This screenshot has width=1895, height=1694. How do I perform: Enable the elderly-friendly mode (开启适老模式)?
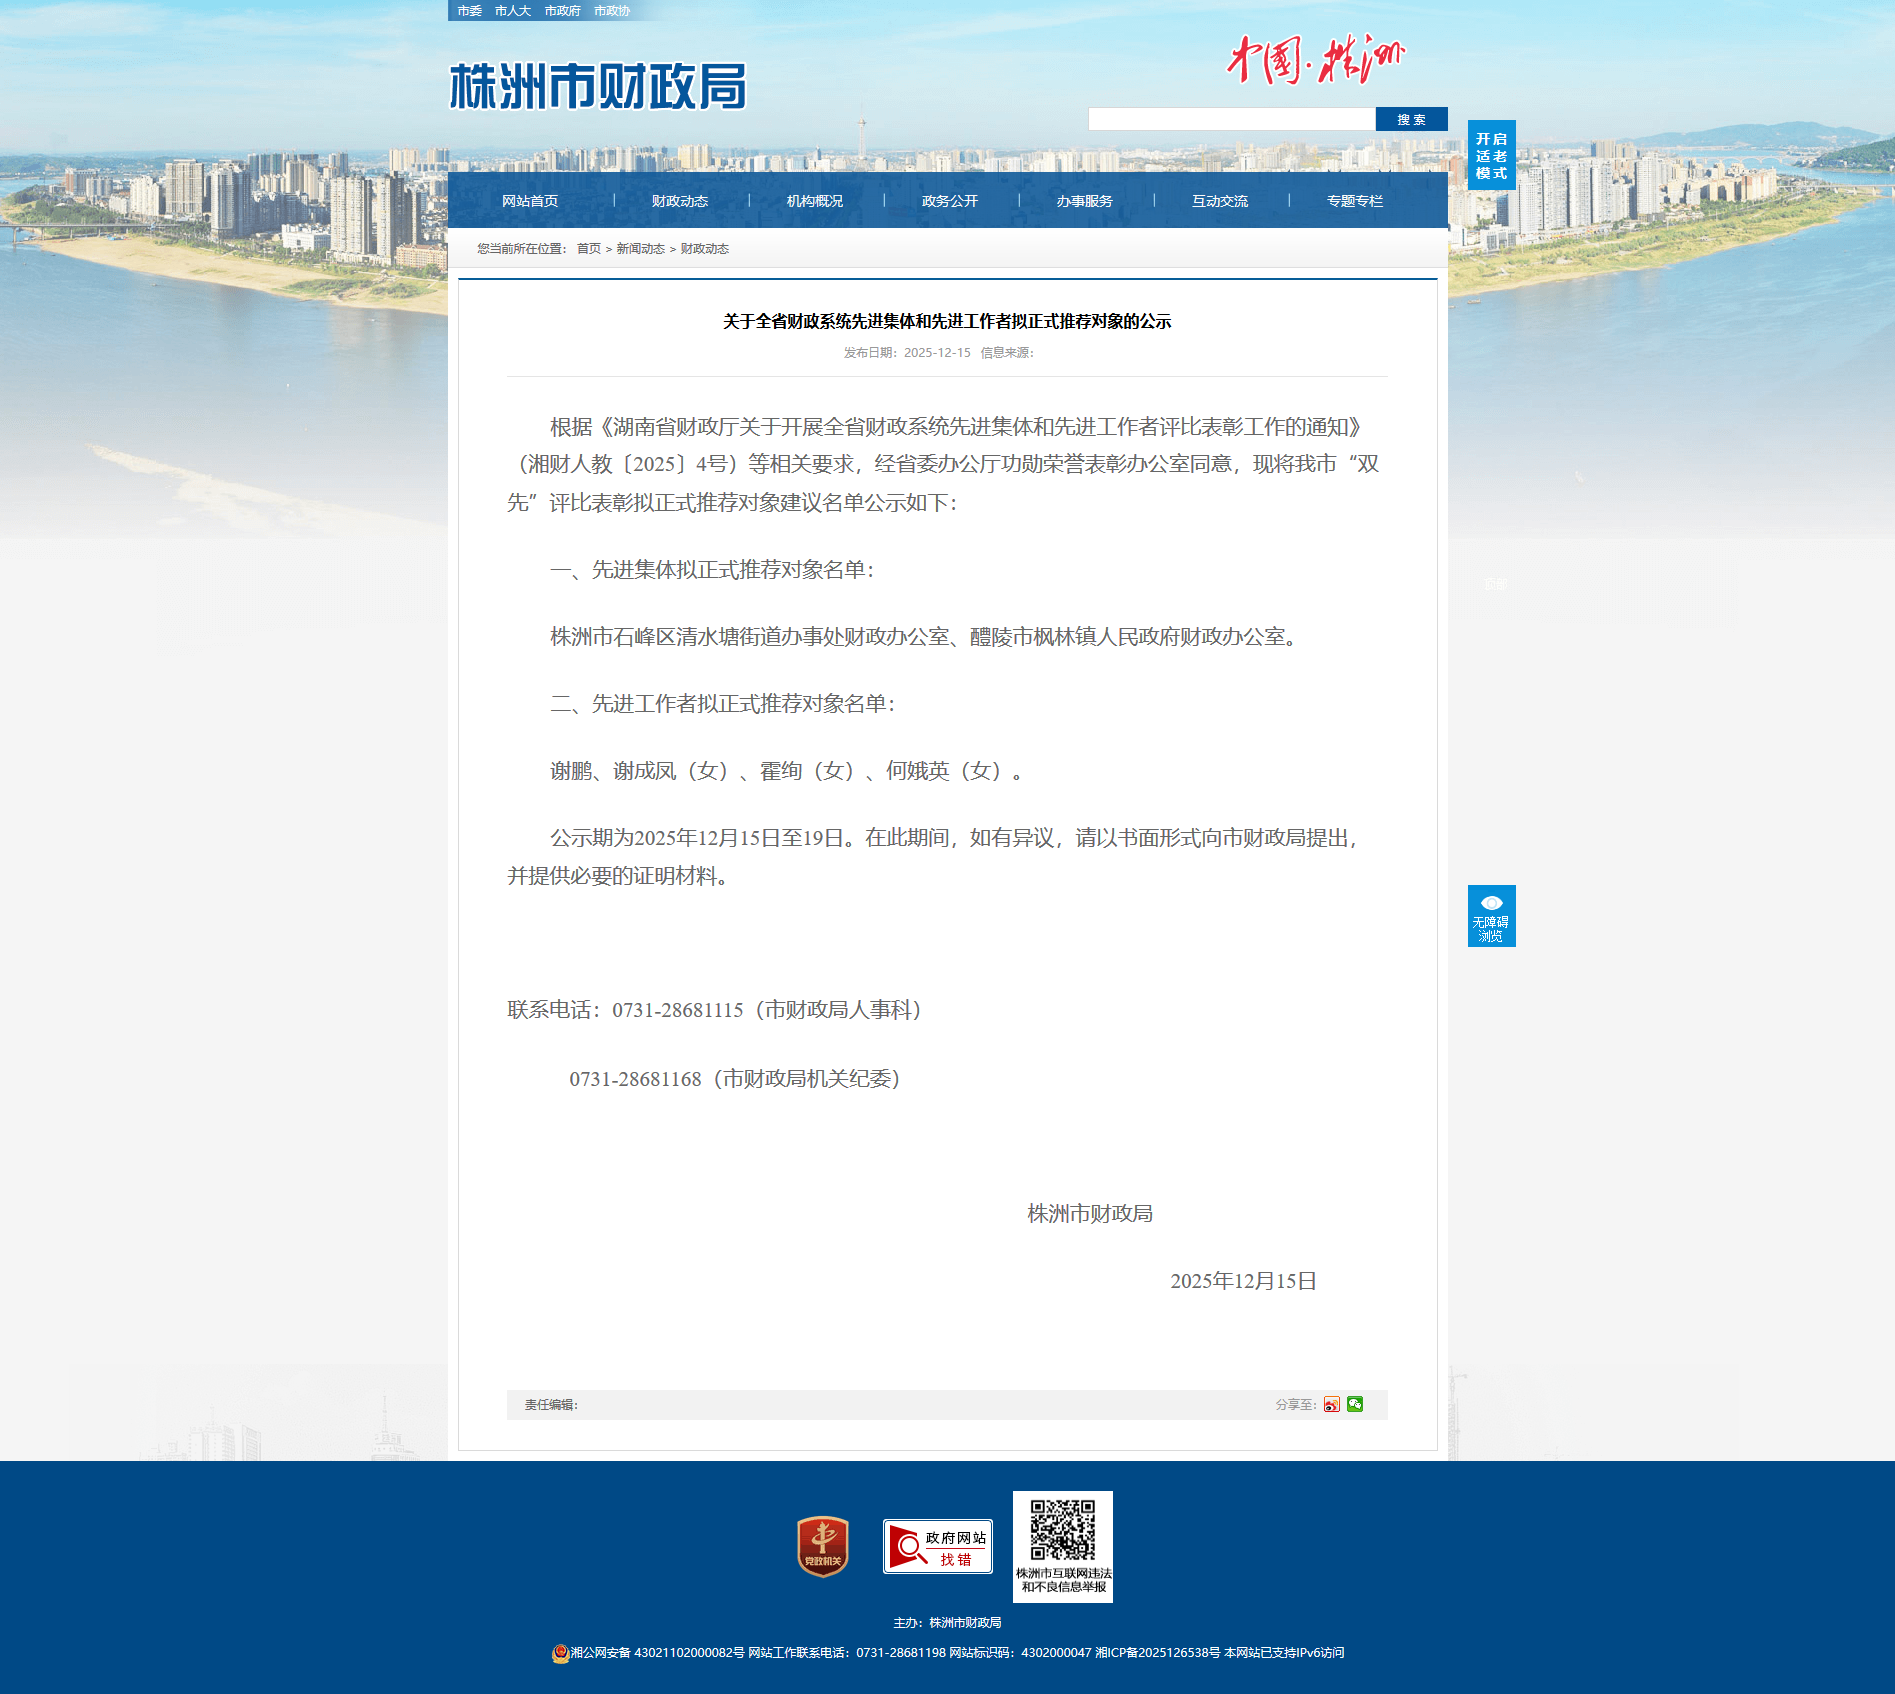click(x=1491, y=156)
